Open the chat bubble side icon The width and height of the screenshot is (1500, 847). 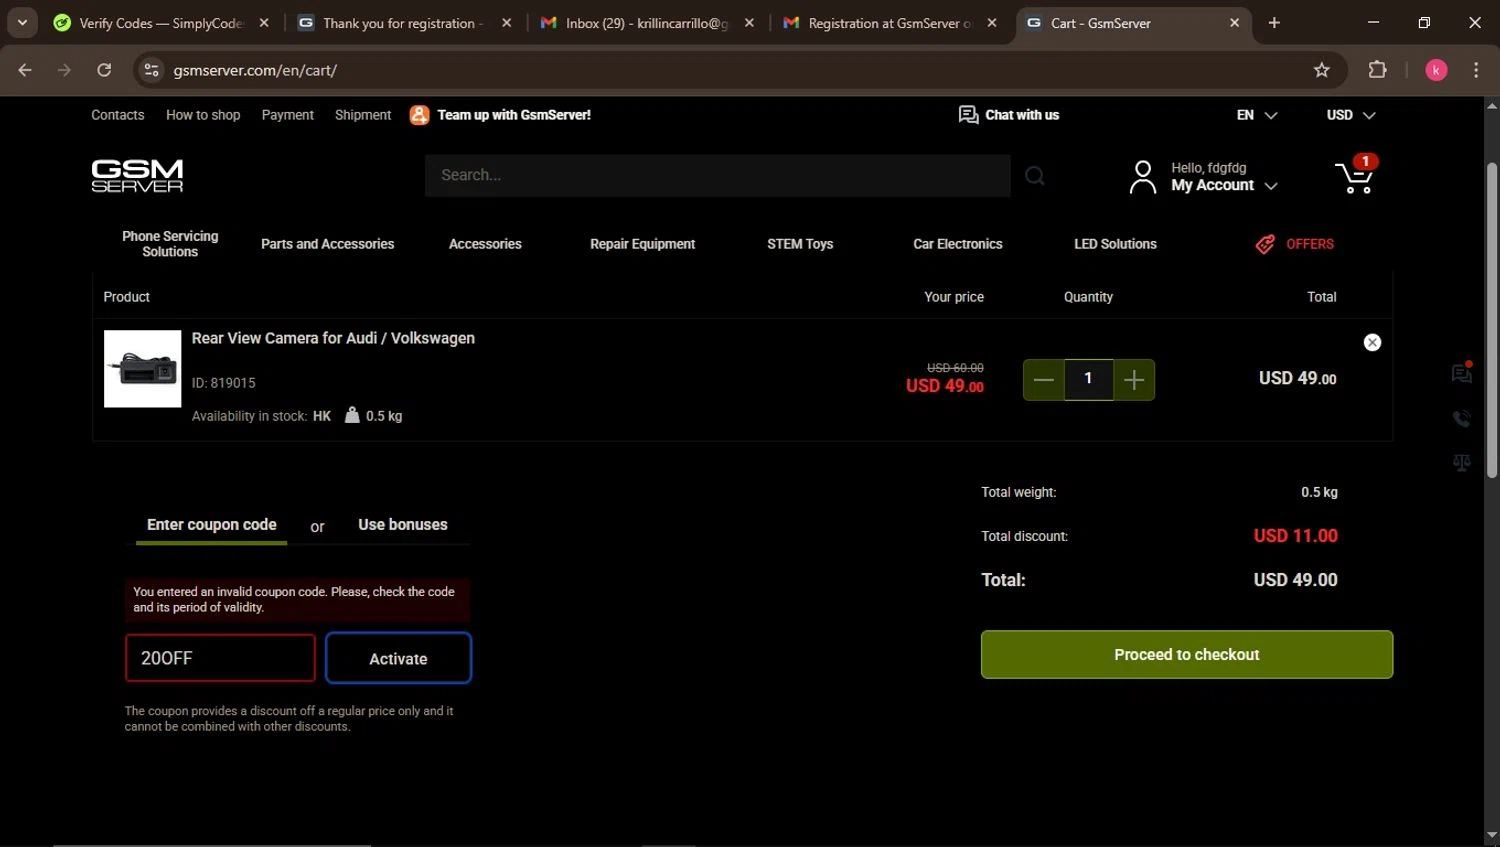1462,372
